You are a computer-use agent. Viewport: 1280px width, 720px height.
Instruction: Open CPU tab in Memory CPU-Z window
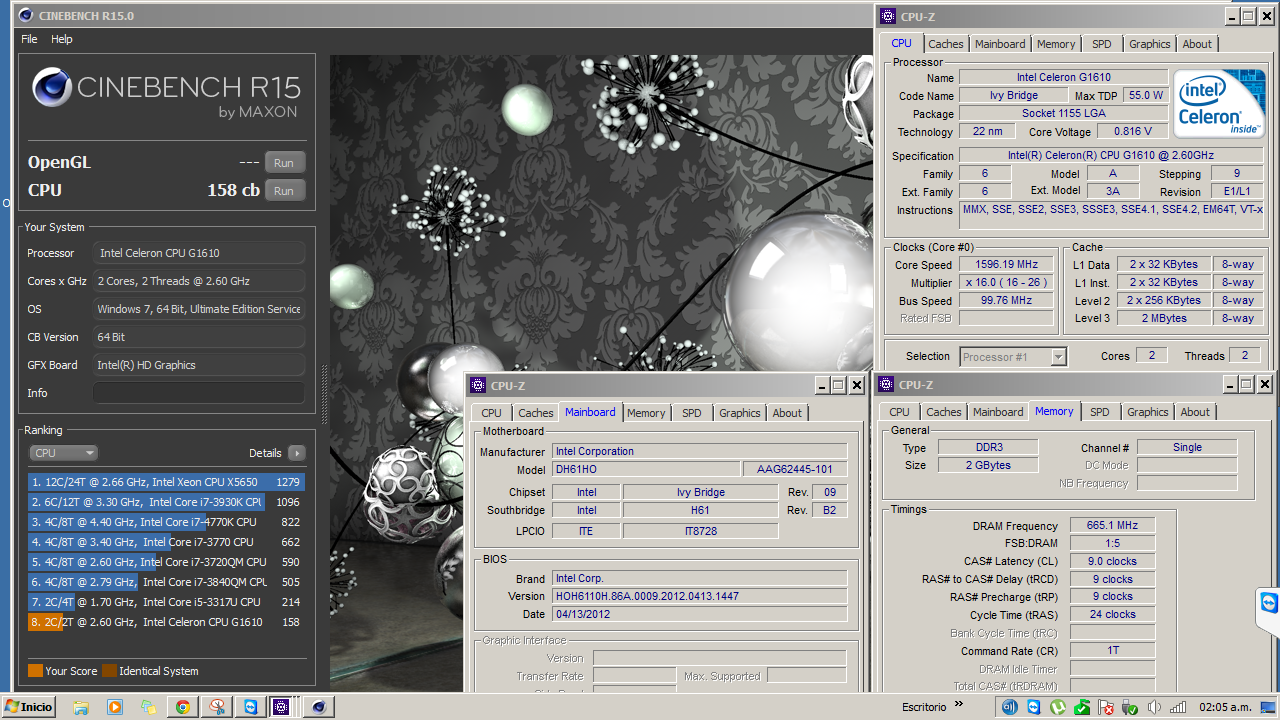[x=899, y=412]
